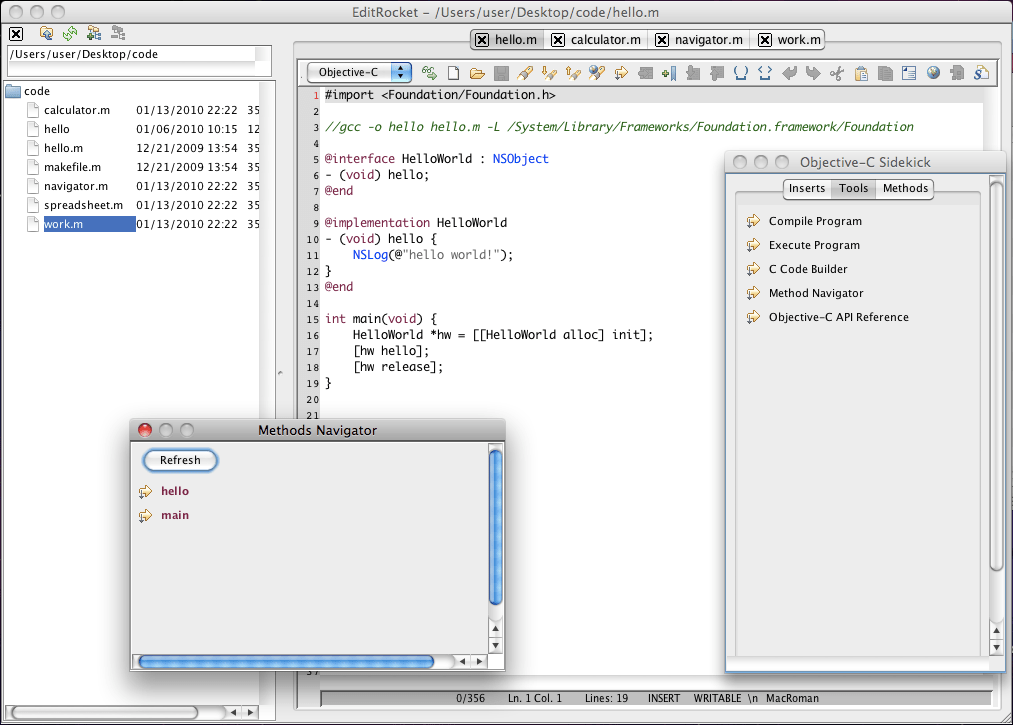Click the globe web preview icon
This screenshot has height=725, width=1013.
933,73
